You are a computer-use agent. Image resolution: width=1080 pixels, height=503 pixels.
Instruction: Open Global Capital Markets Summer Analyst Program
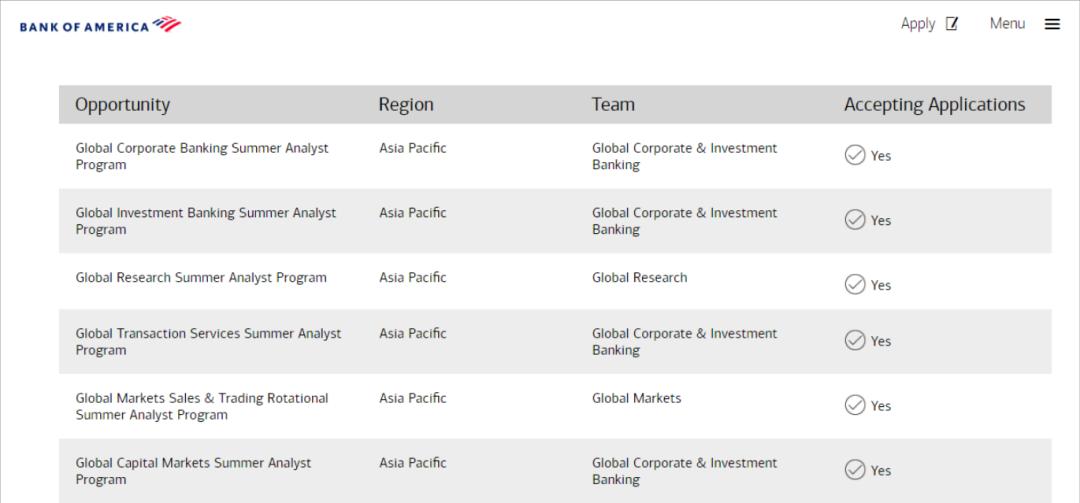(x=193, y=471)
